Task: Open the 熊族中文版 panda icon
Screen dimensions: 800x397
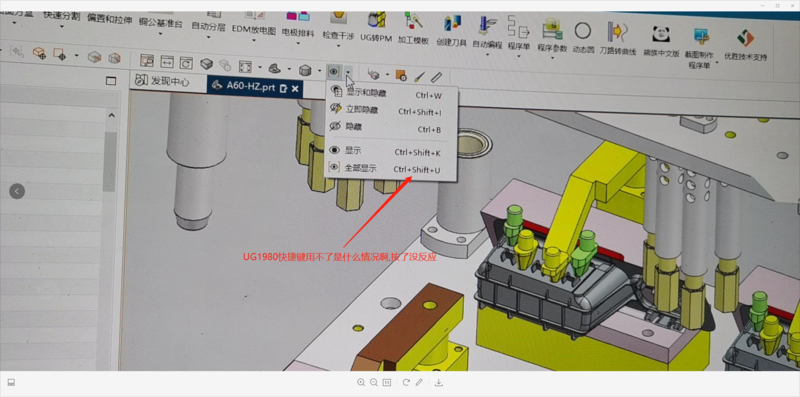Action: pyautogui.click(x=661, y=34)
